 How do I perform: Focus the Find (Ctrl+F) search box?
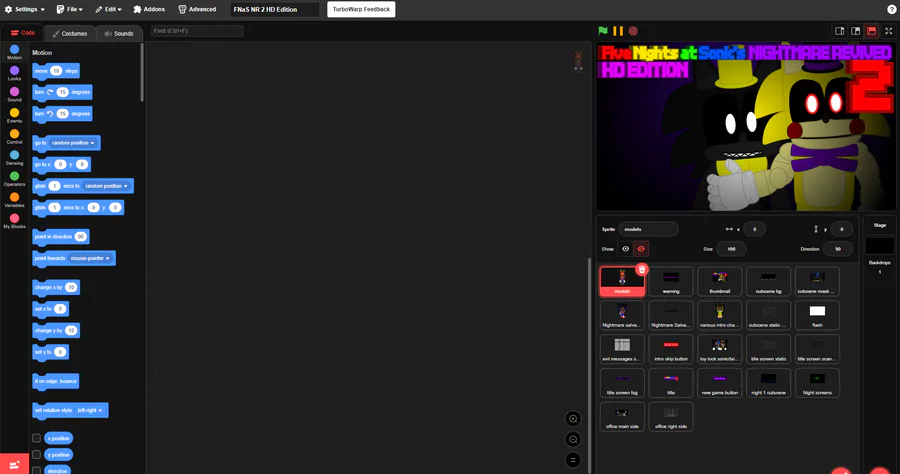click(x=197, y=31)
